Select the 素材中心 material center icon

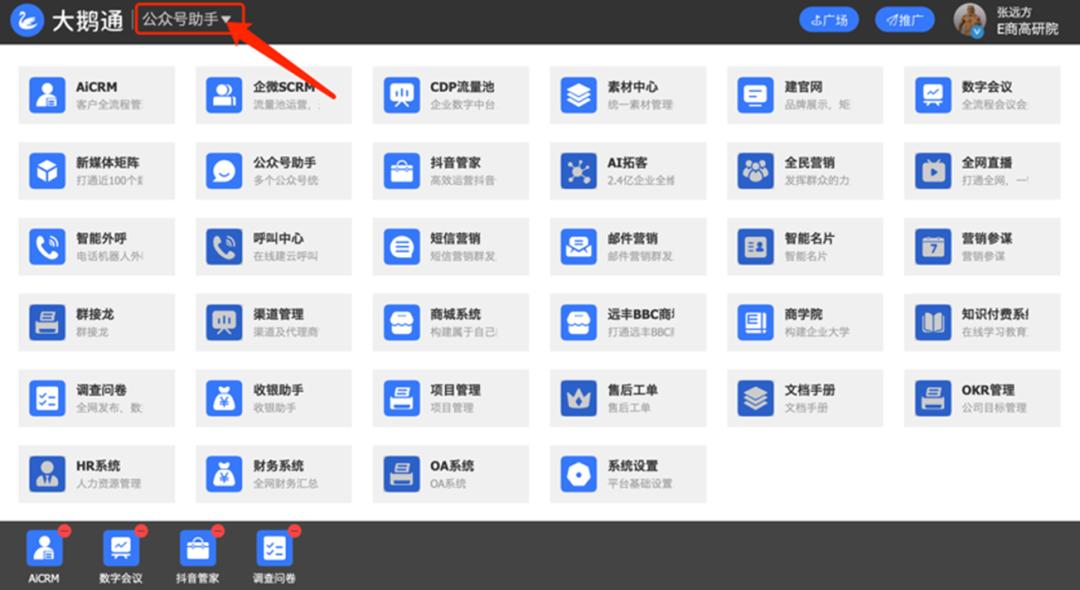pyautogui.click(x=627, y=94)
